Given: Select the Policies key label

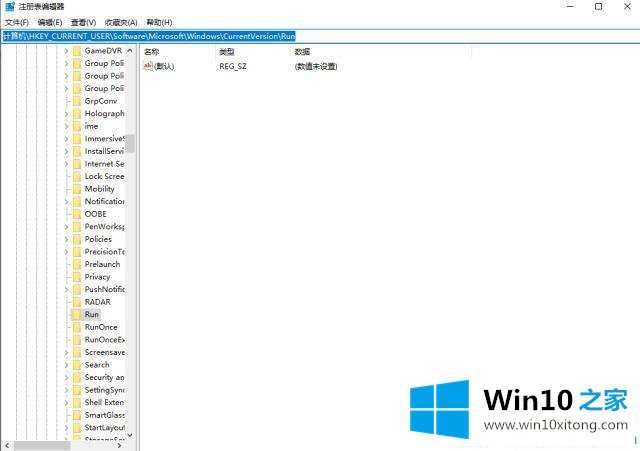Looking at the screenshot, I should coord(98,239).
